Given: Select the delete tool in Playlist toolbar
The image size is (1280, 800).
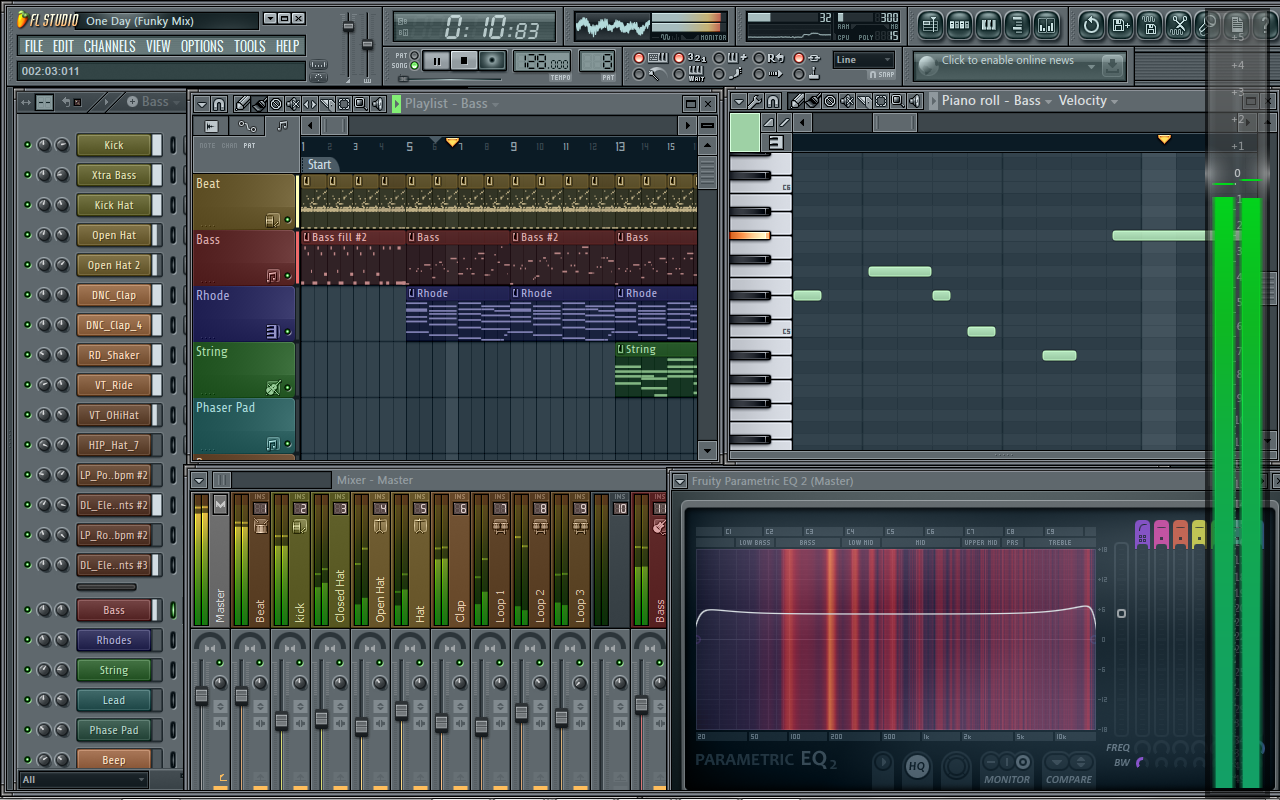Looking at the screenshot, I should point(276,104).
